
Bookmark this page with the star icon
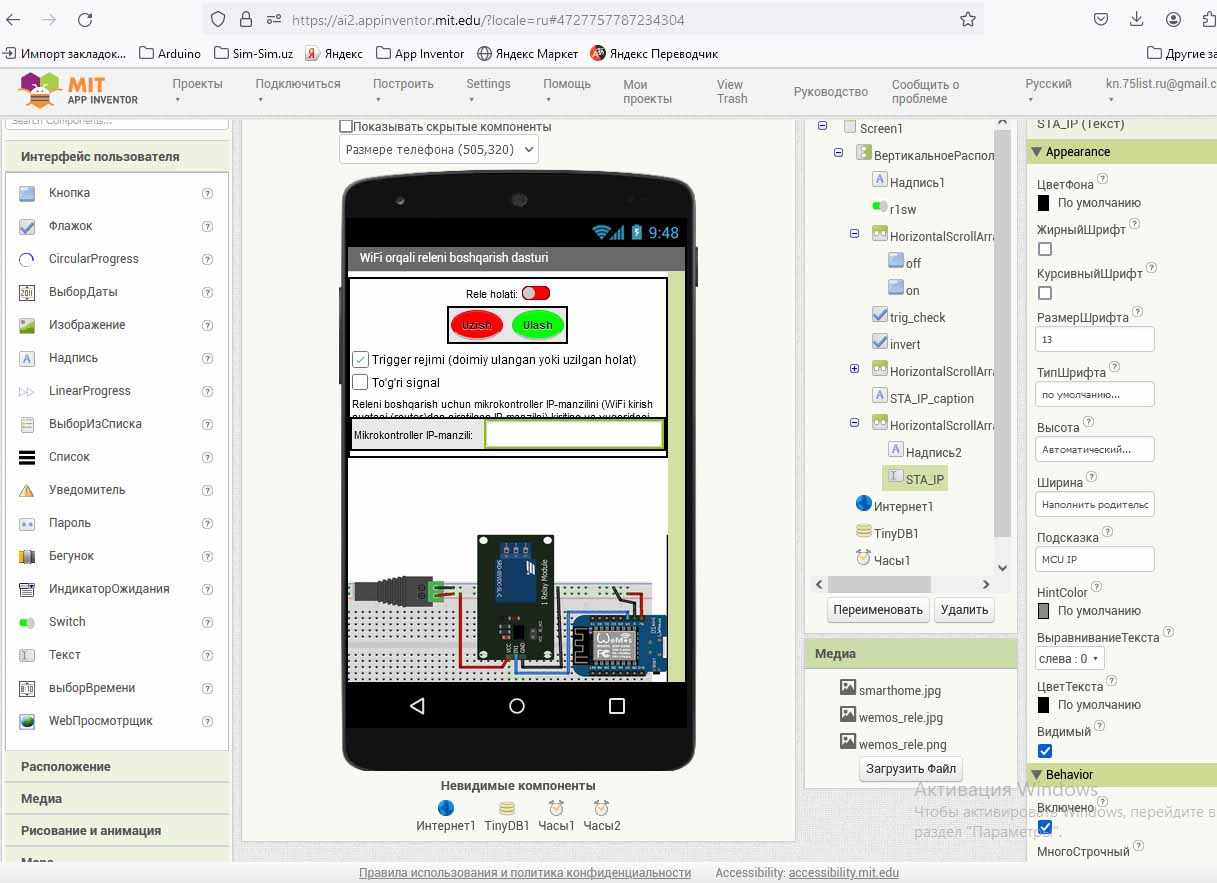[x=967, y=20]
